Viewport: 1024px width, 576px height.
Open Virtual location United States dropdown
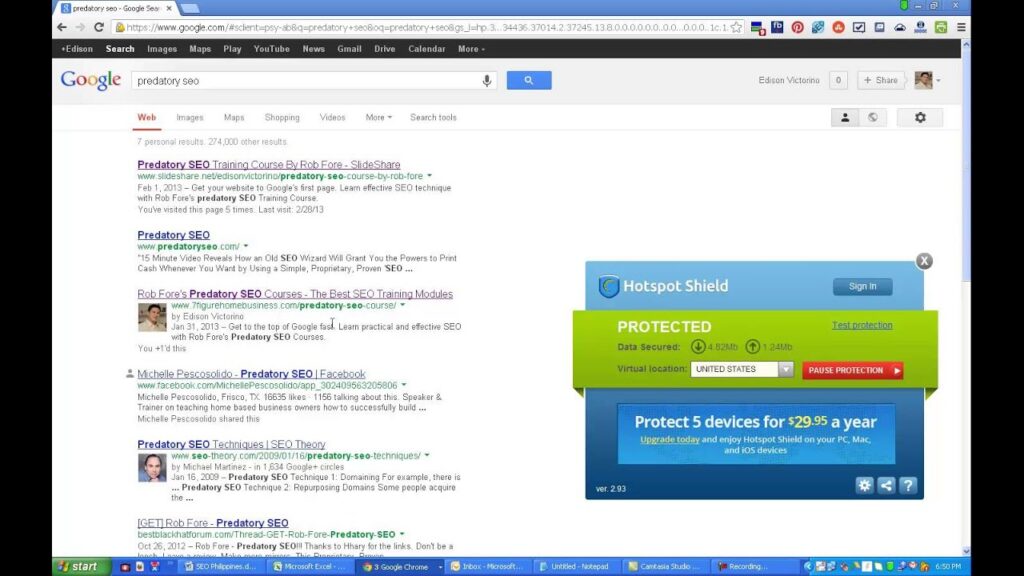[741, 369]
